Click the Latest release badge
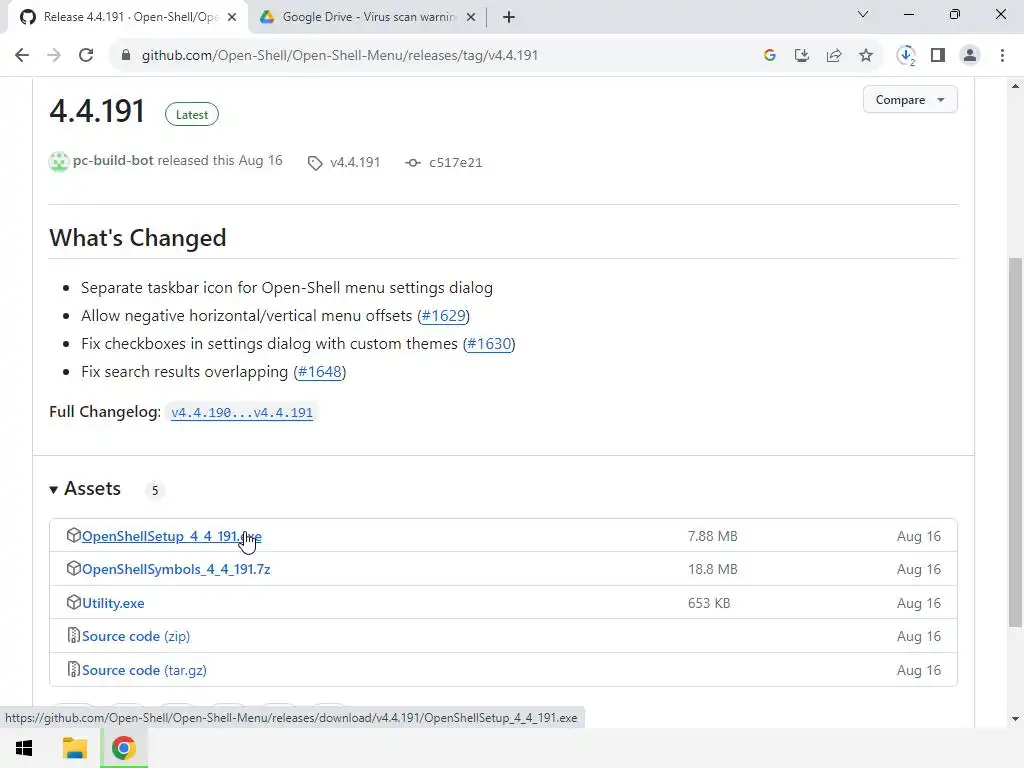This screenshot has height=768, width=1024. [192, 114]
